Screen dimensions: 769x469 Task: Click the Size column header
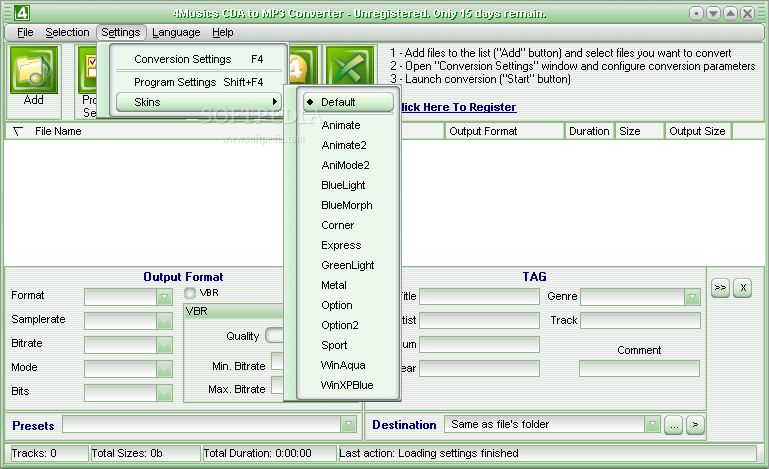click(x=640, y=131)
